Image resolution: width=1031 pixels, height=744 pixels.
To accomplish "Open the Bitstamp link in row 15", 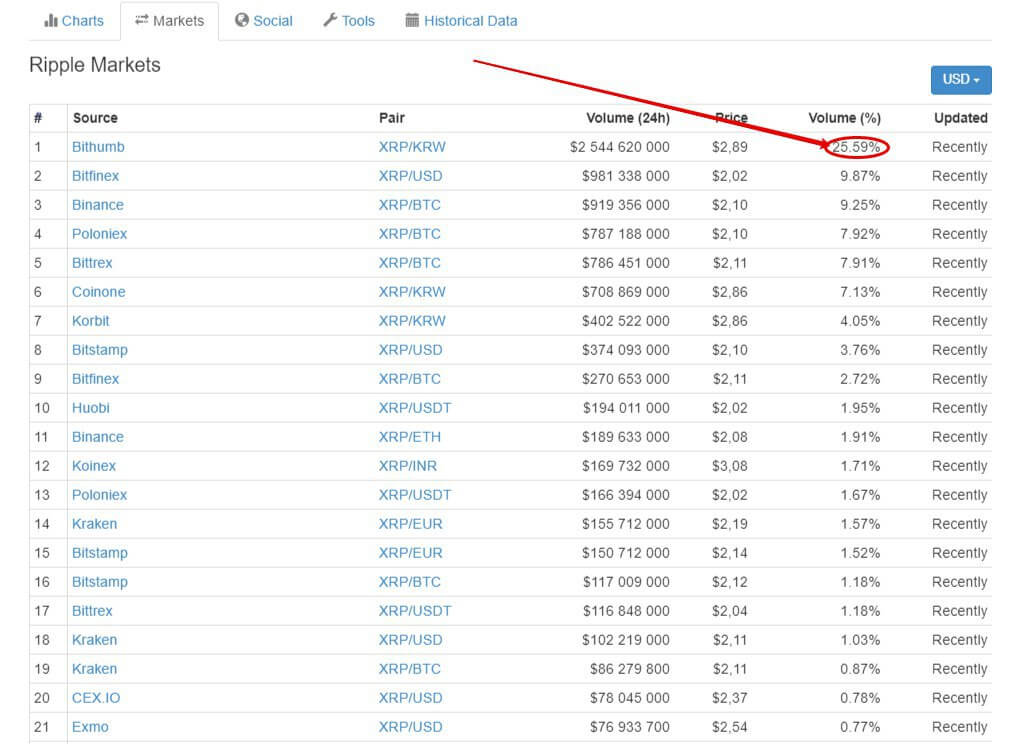I will click(100, 553).
